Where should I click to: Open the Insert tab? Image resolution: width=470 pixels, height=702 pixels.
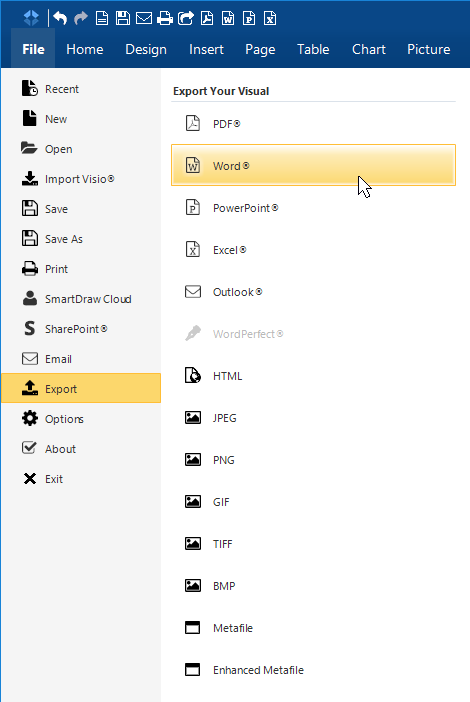click(x=206, y=49)
